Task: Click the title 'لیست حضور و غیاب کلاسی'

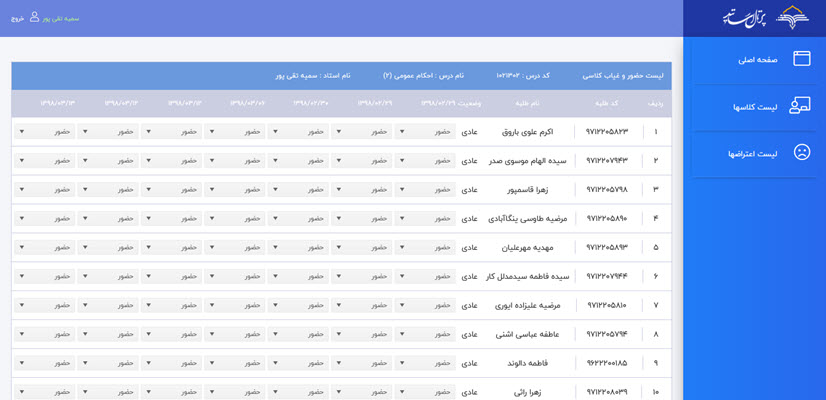Action: point(623,76)
